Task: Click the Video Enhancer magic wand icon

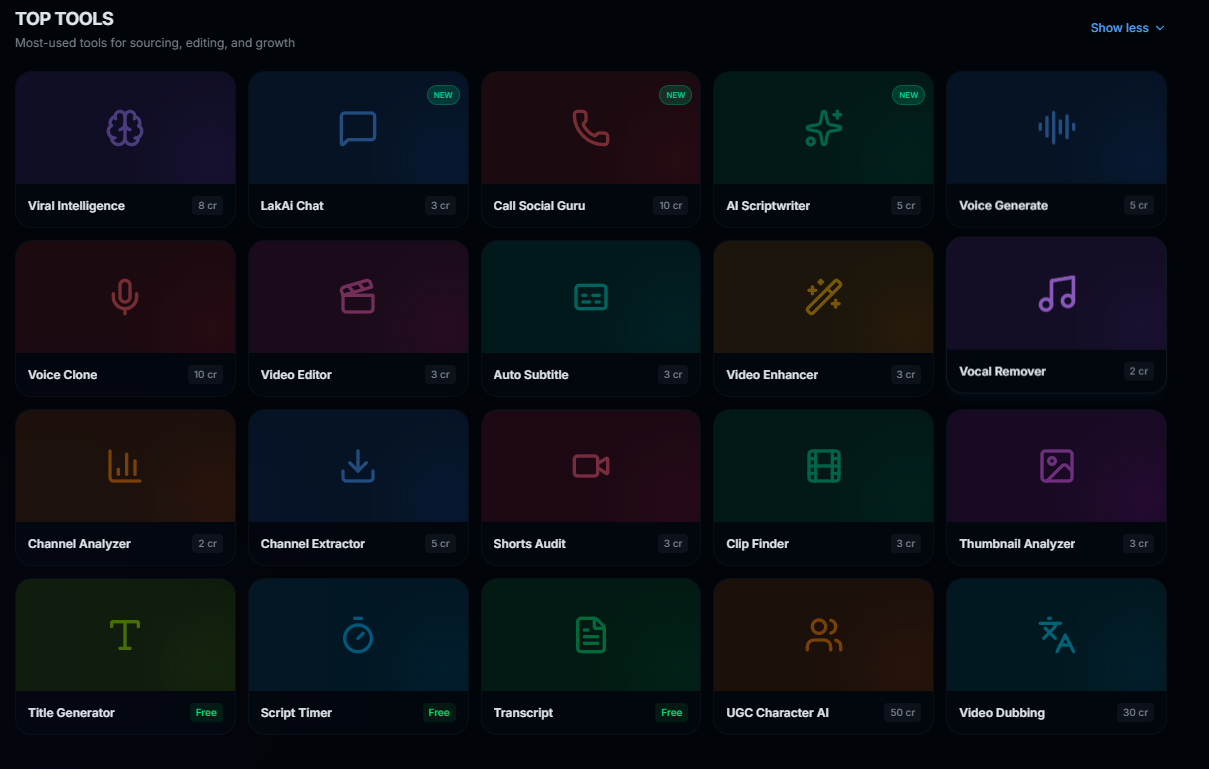Action: click(x=823, y=297)
